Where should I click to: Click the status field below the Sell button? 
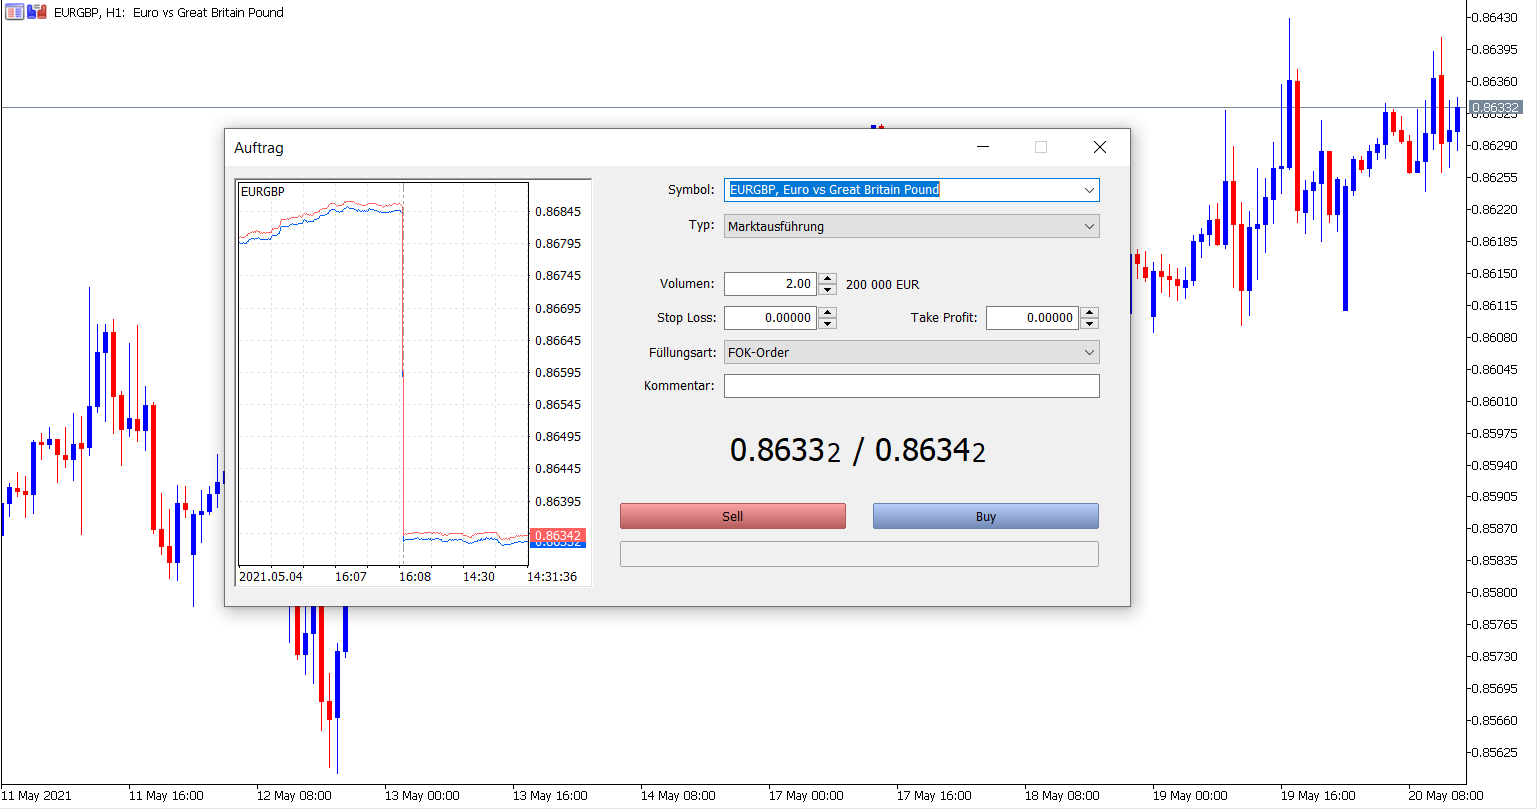coord(859,553)
